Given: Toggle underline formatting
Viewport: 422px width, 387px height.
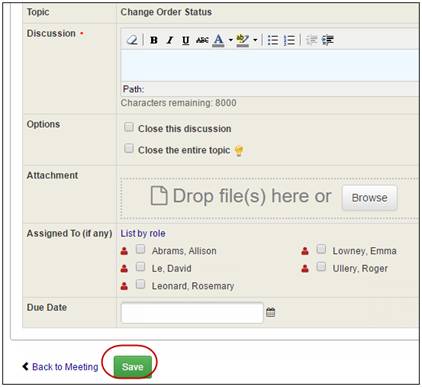Looking at the screenshot, I should (x=186, y=40).
